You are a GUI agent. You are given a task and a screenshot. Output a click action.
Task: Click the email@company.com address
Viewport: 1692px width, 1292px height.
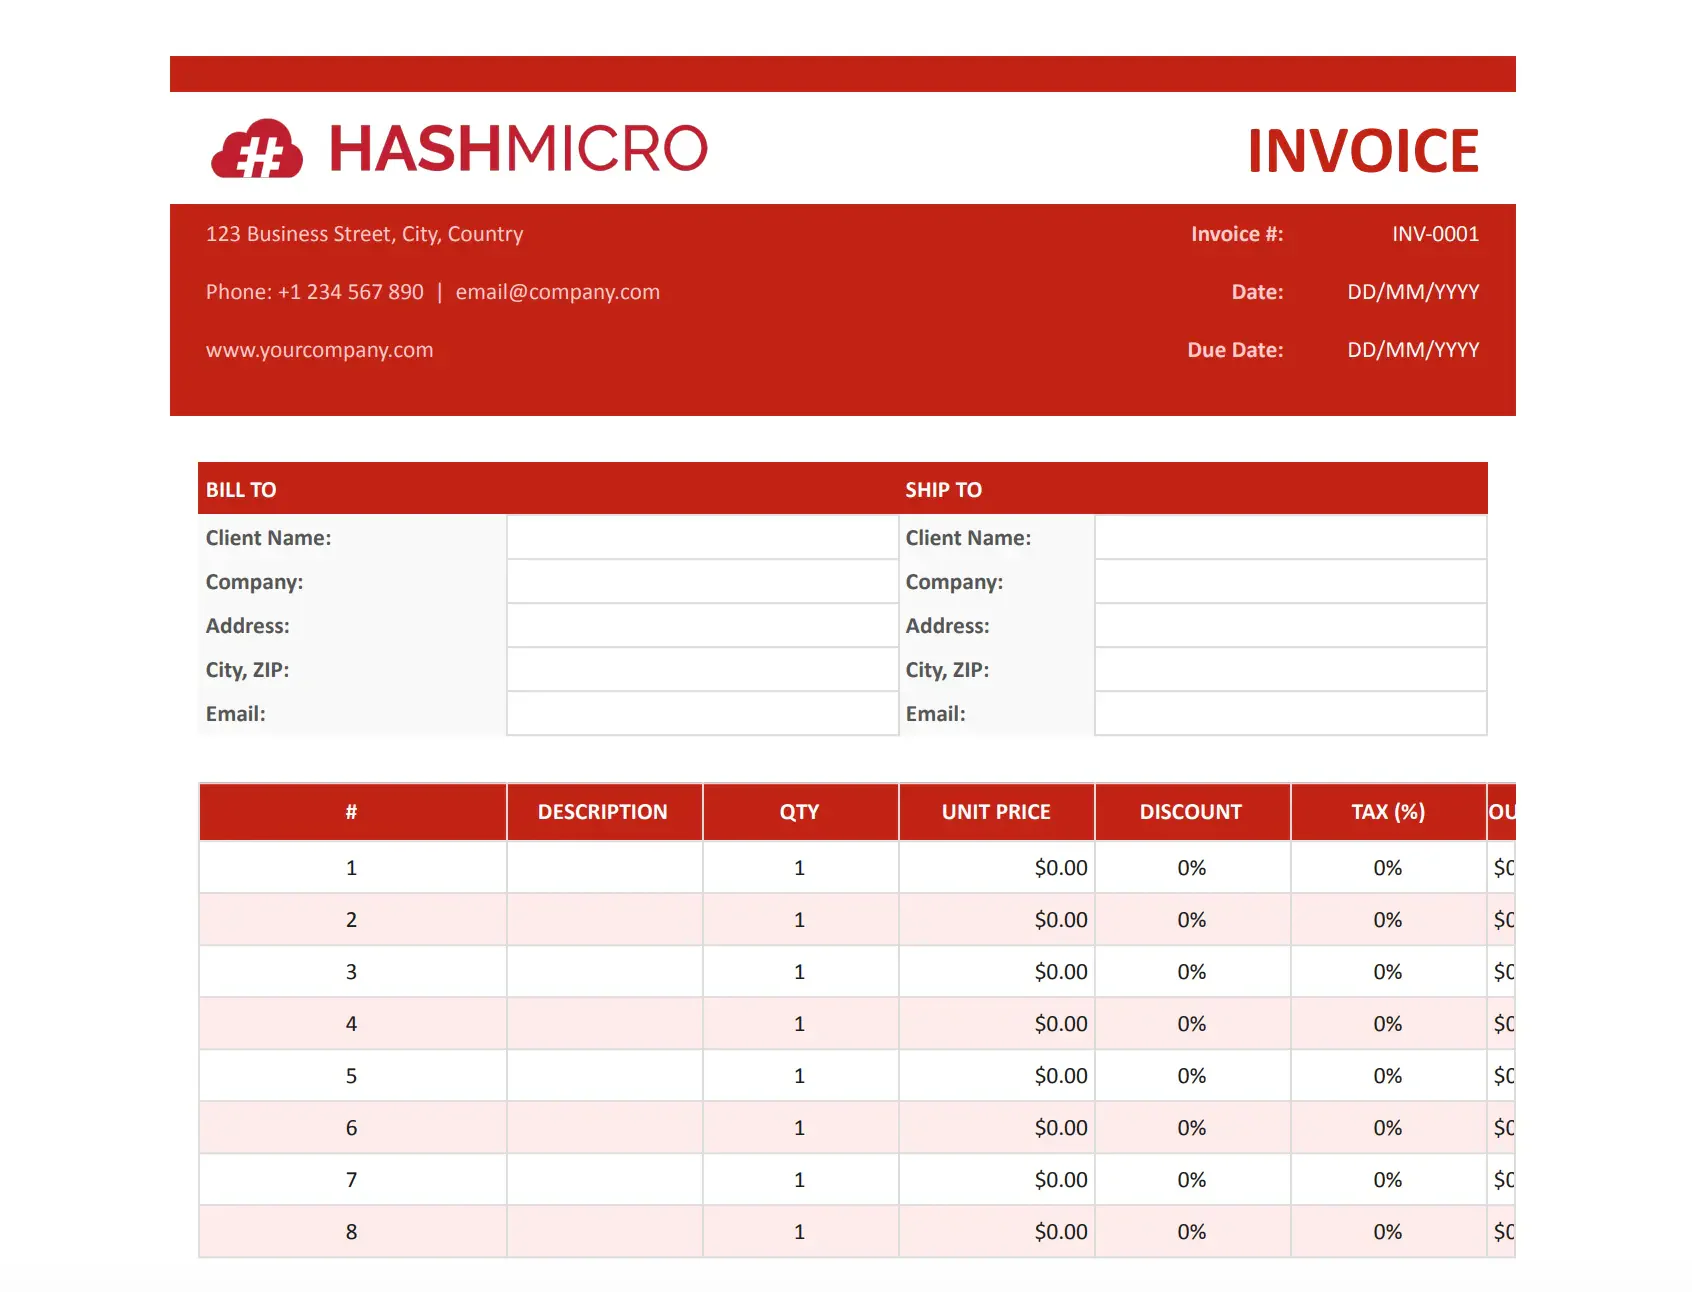click(557, 292)
